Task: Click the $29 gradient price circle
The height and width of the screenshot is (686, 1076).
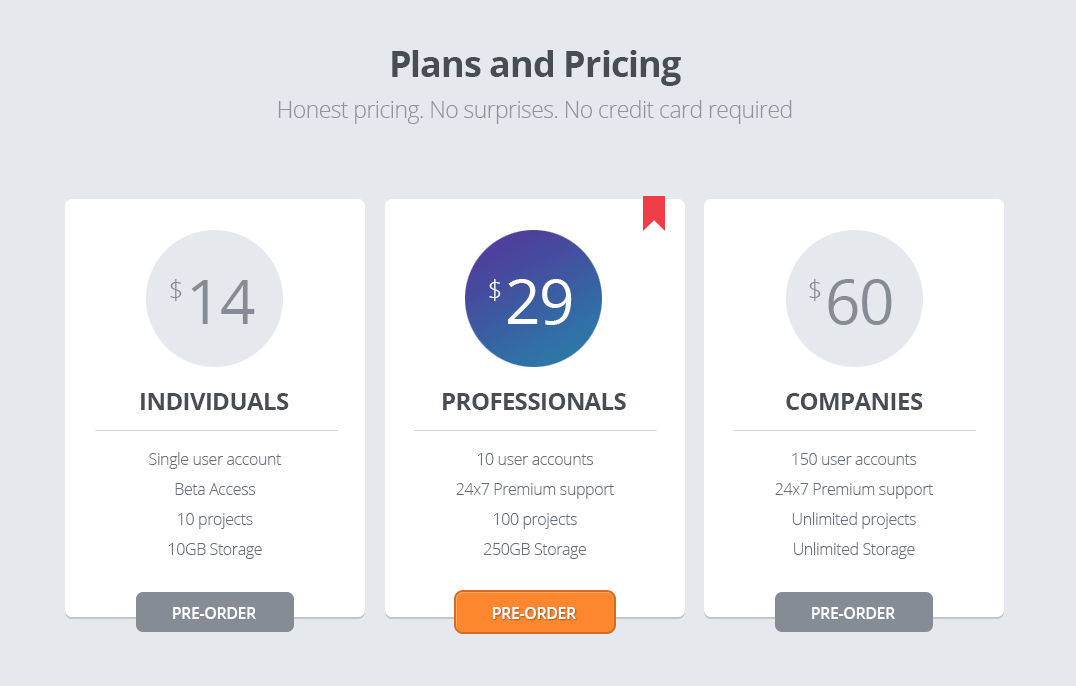Action: 534,299
